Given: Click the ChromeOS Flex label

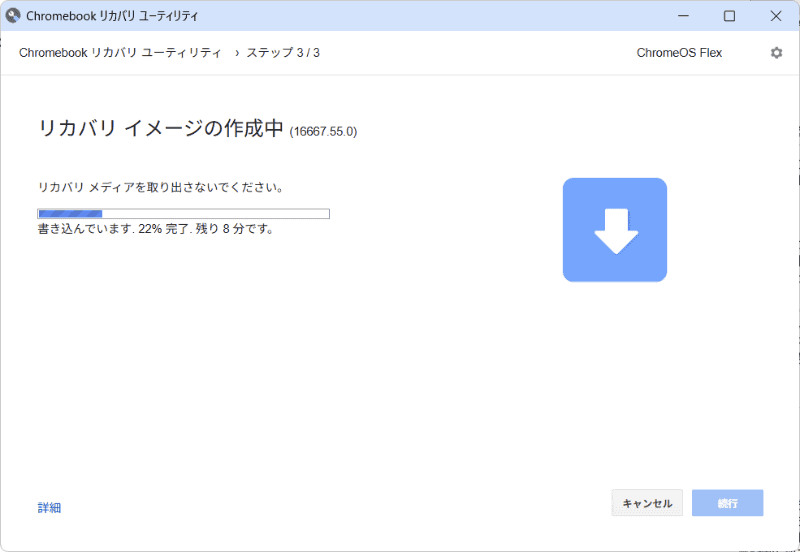Looking at the screenshot, I should tap(679, 53).
